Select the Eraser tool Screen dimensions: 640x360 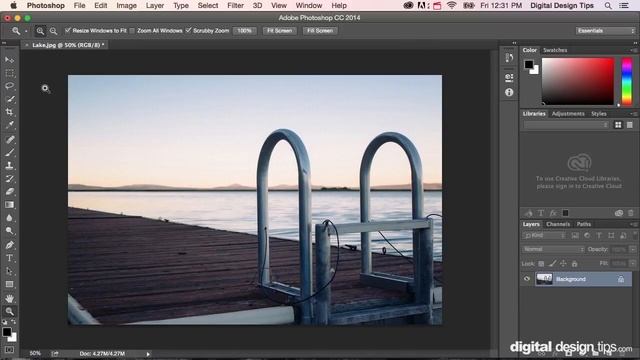pyautogui.click(x=9, y=192)
